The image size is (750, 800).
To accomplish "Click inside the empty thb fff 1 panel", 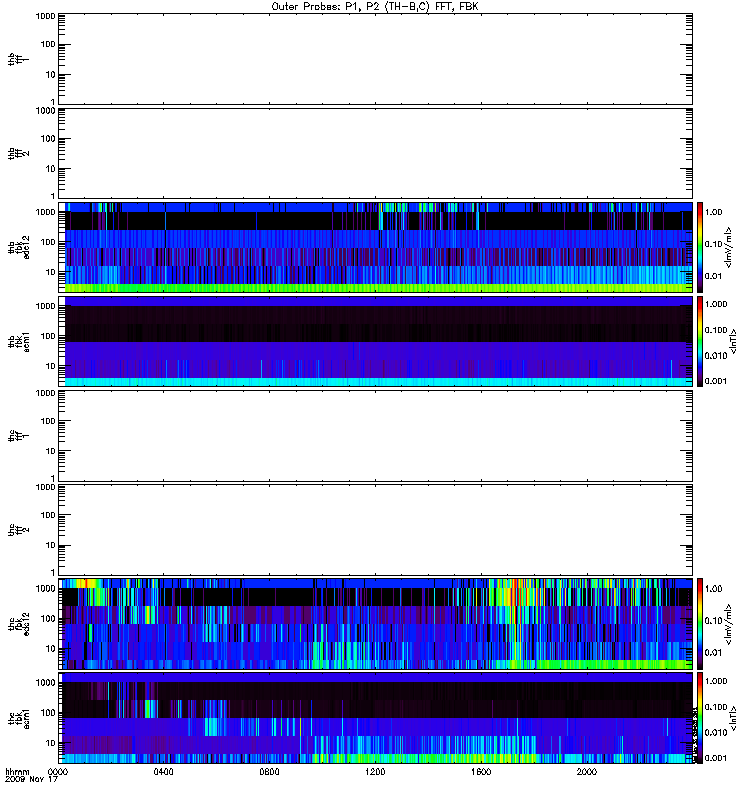I will 375,59.
